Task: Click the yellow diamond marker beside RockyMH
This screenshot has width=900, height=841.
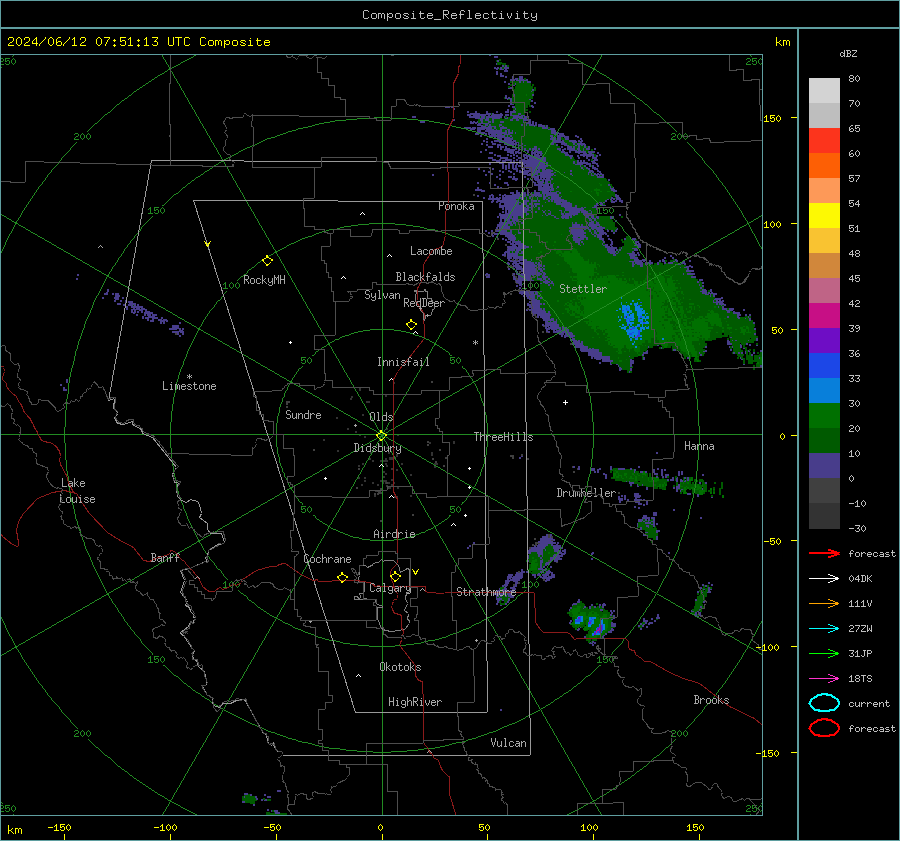Action: 267,261
